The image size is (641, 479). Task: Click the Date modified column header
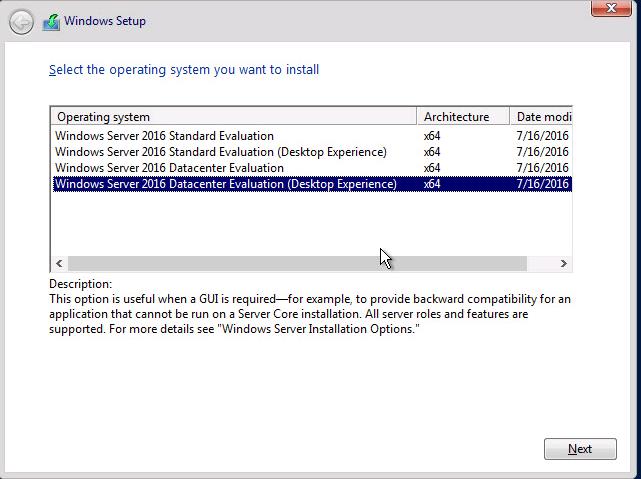point(541,117)
